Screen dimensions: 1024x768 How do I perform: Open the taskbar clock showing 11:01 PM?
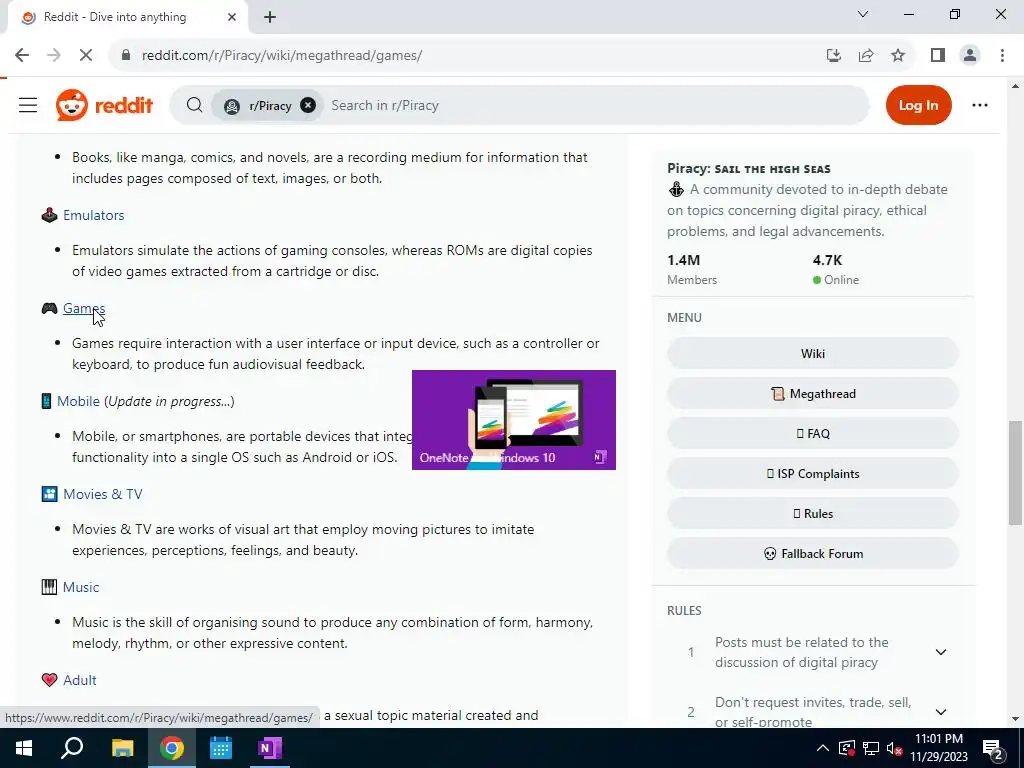point(939,748)
